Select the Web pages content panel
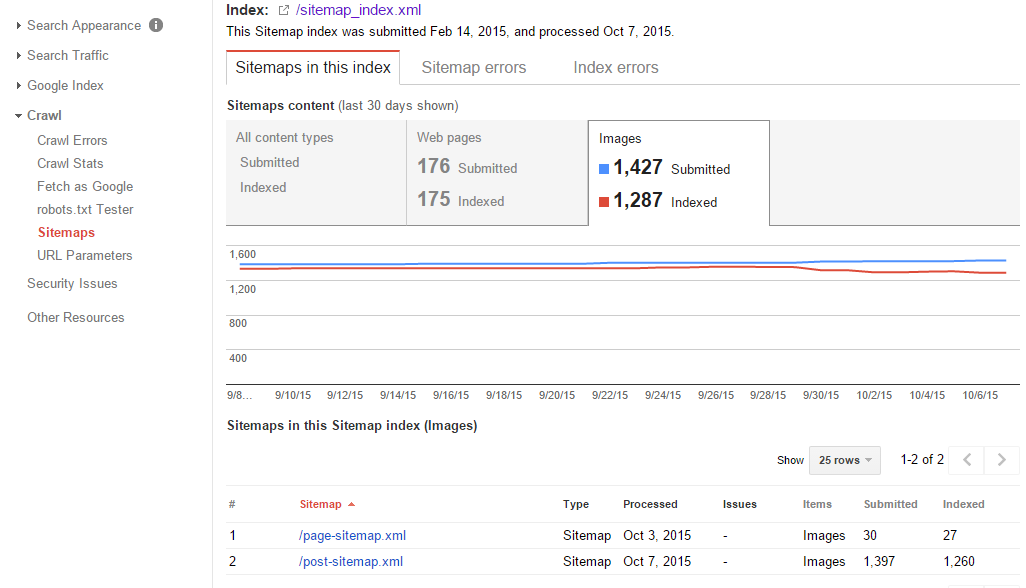1026x588 pixels. tap(497, 173)
